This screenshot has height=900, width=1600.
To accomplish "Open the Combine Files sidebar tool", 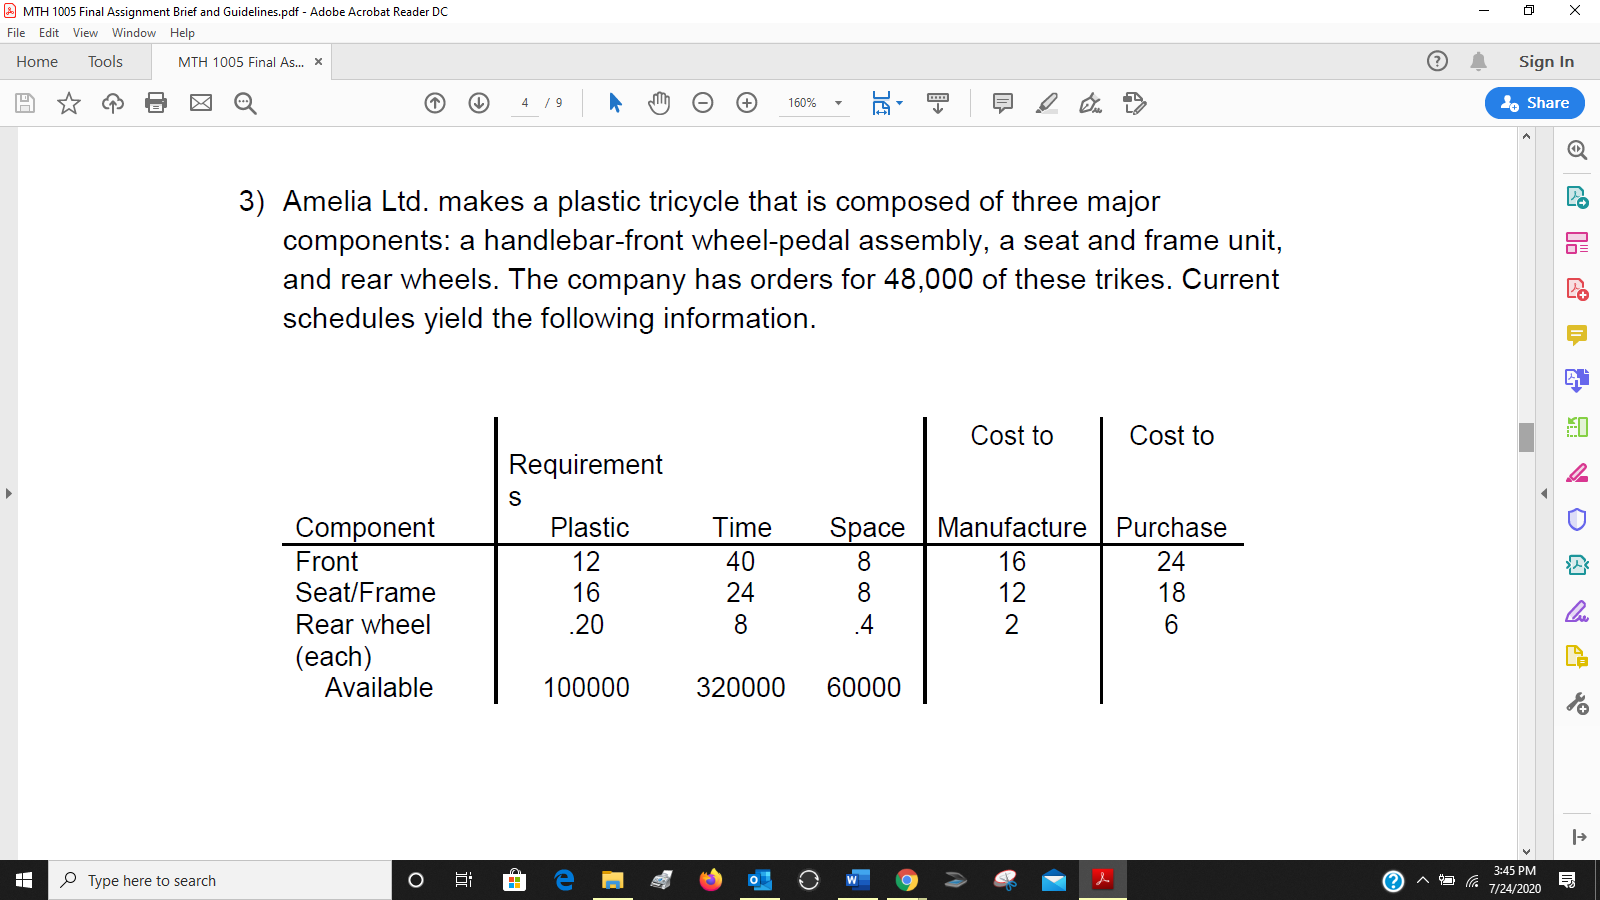I will [x=1577, y=381].
